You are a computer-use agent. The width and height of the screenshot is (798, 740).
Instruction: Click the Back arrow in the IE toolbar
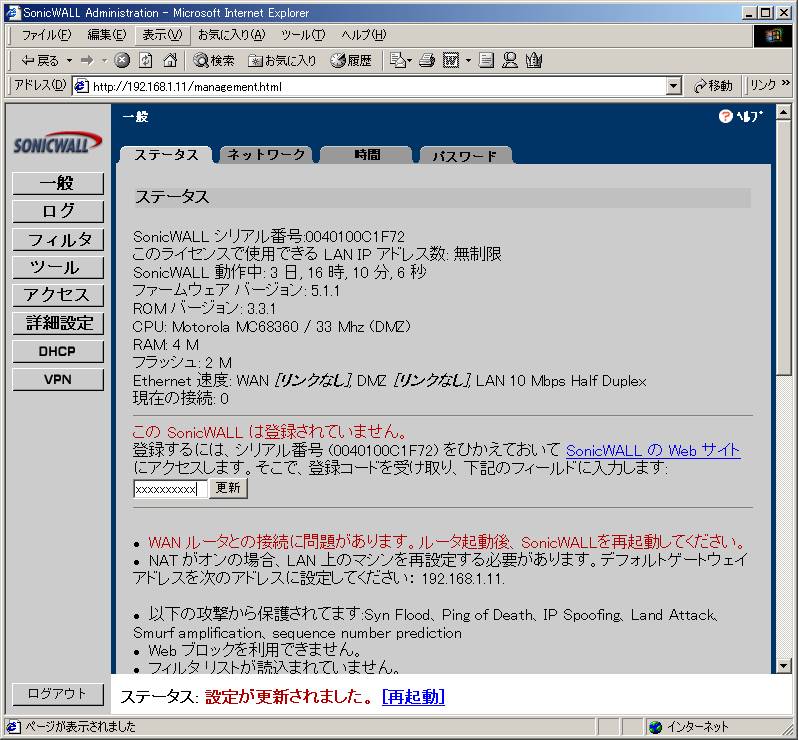point(40,61)
